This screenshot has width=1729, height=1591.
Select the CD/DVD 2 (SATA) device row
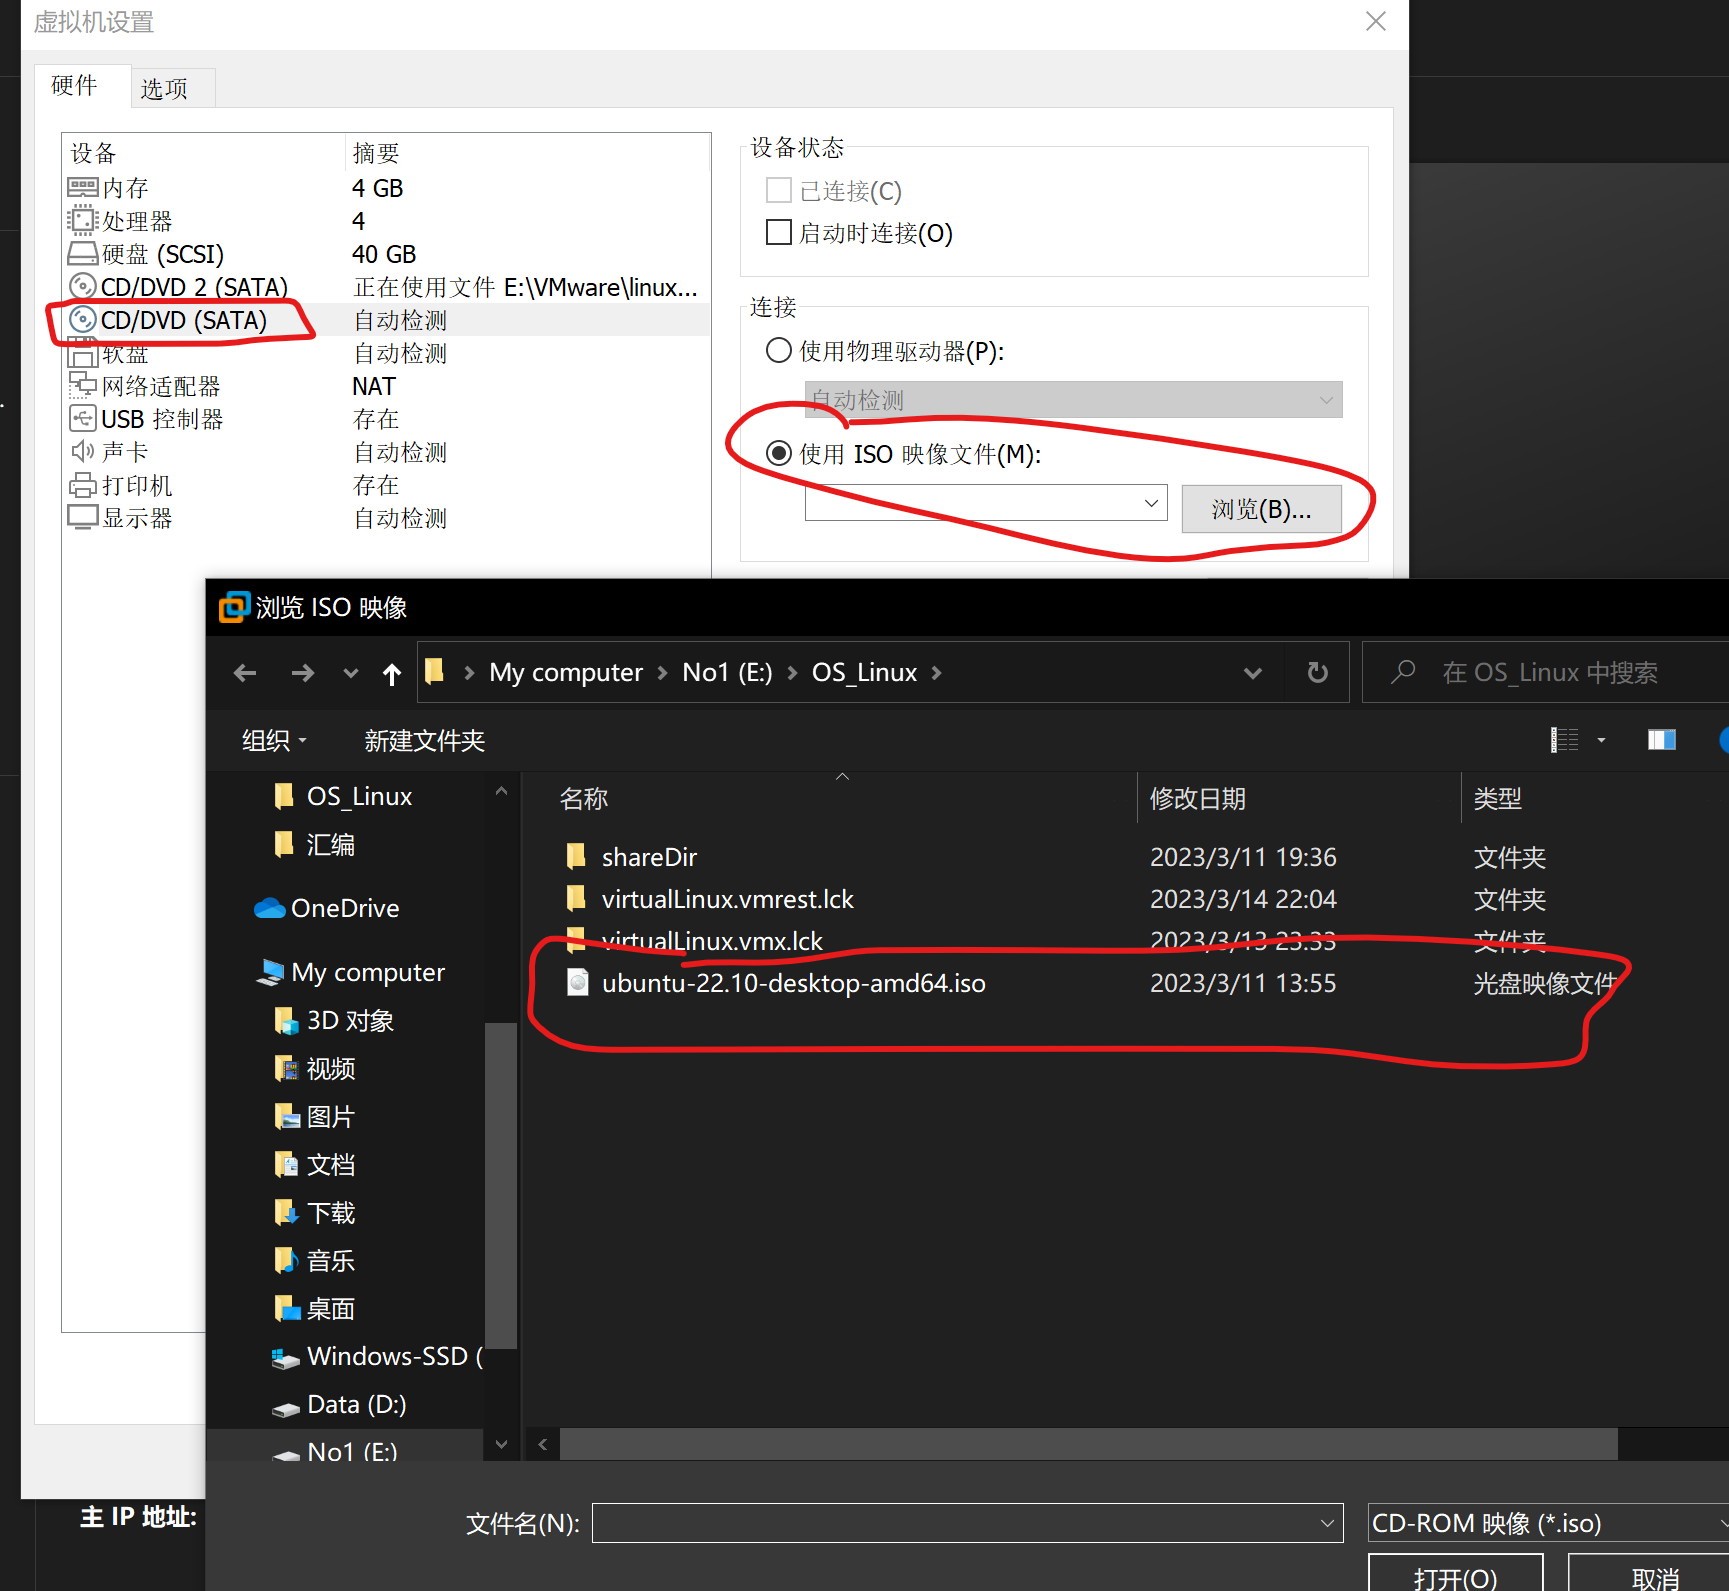pyautogui.click(x=387, y=287)
